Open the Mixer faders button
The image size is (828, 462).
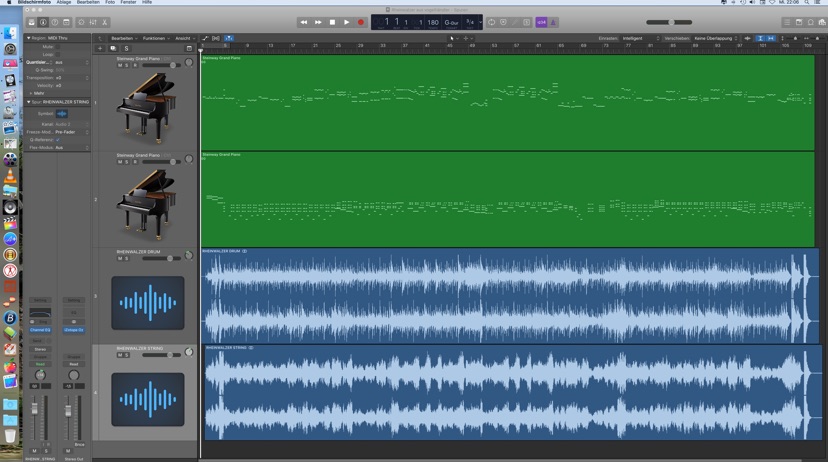(x=93, y=22)
